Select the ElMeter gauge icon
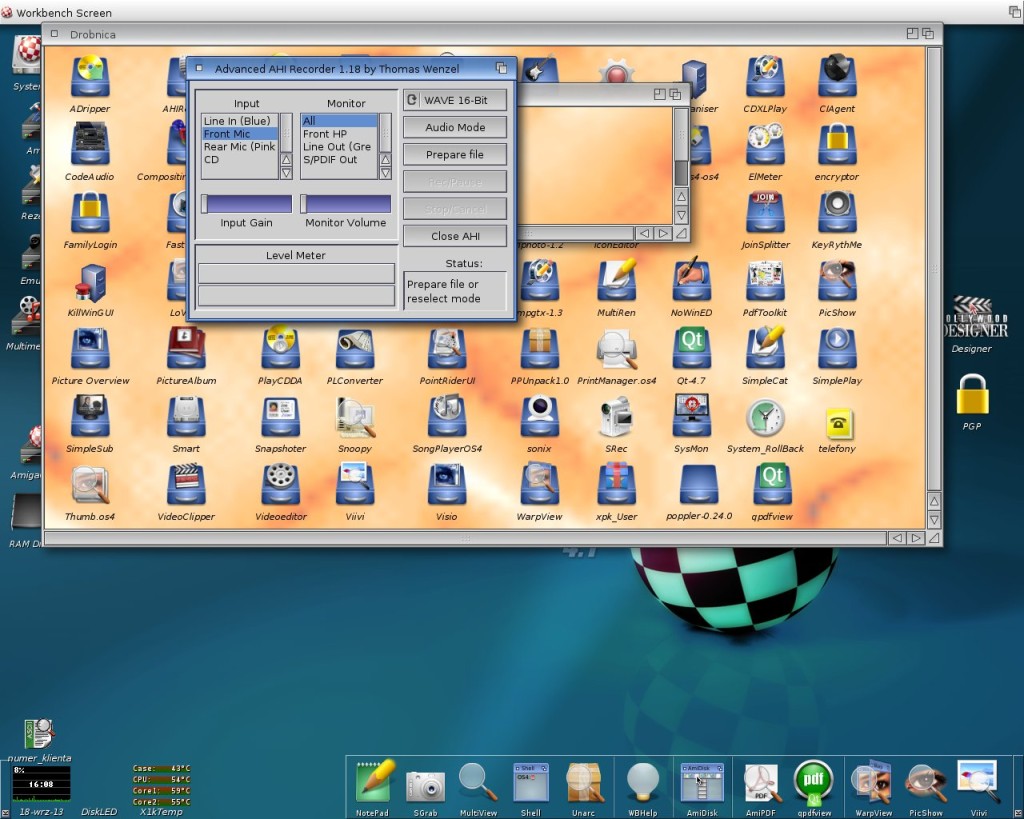The height and width of the screenshot is (819, 1024). (765, 145)
